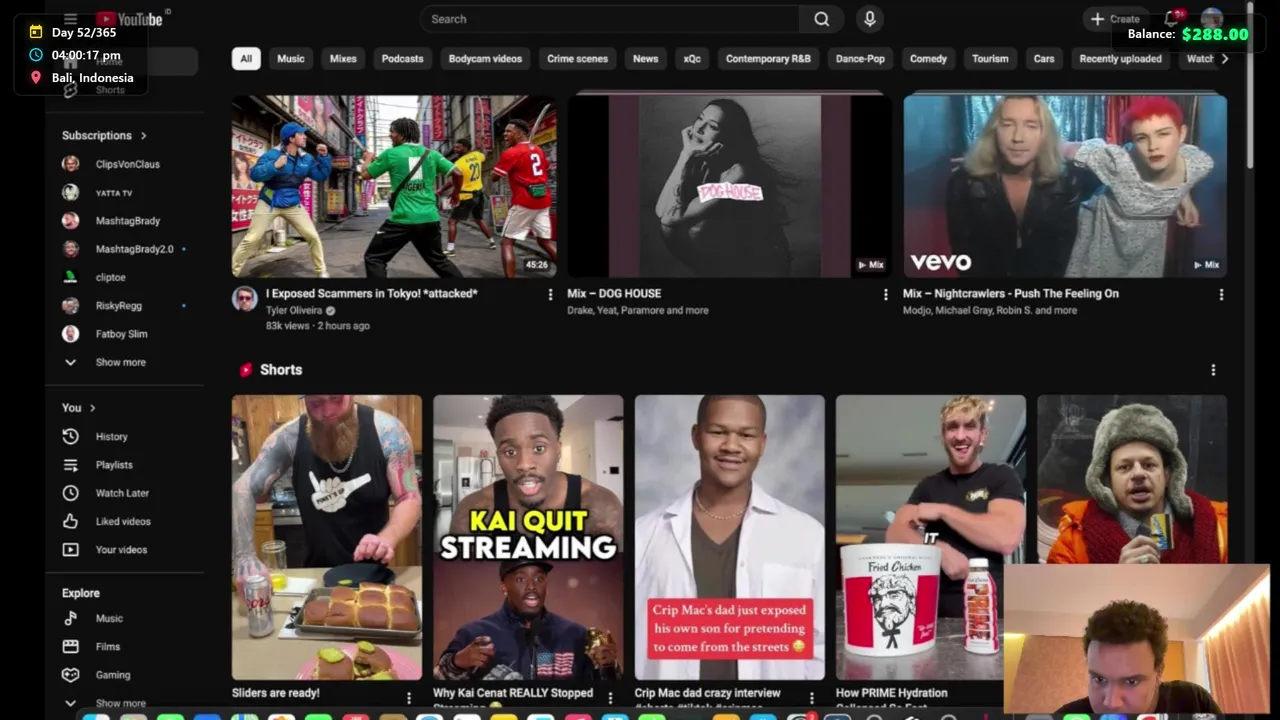
Task: Open PRIME Hydration KFC short thumbnail
Action: pos(930,537)
